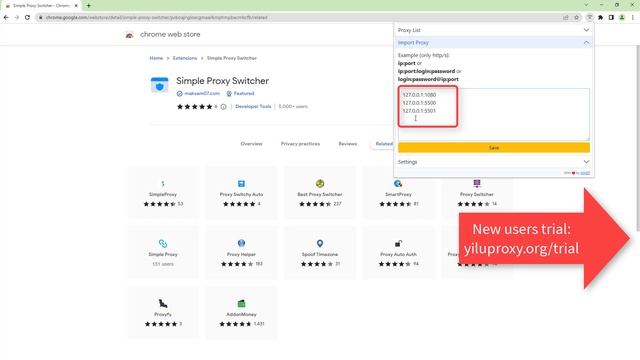The width and height of the screenshot is (640, 360).
Task: Collapse the Import Proxy section
Action: pyautogui.click(x=494, y=42)
